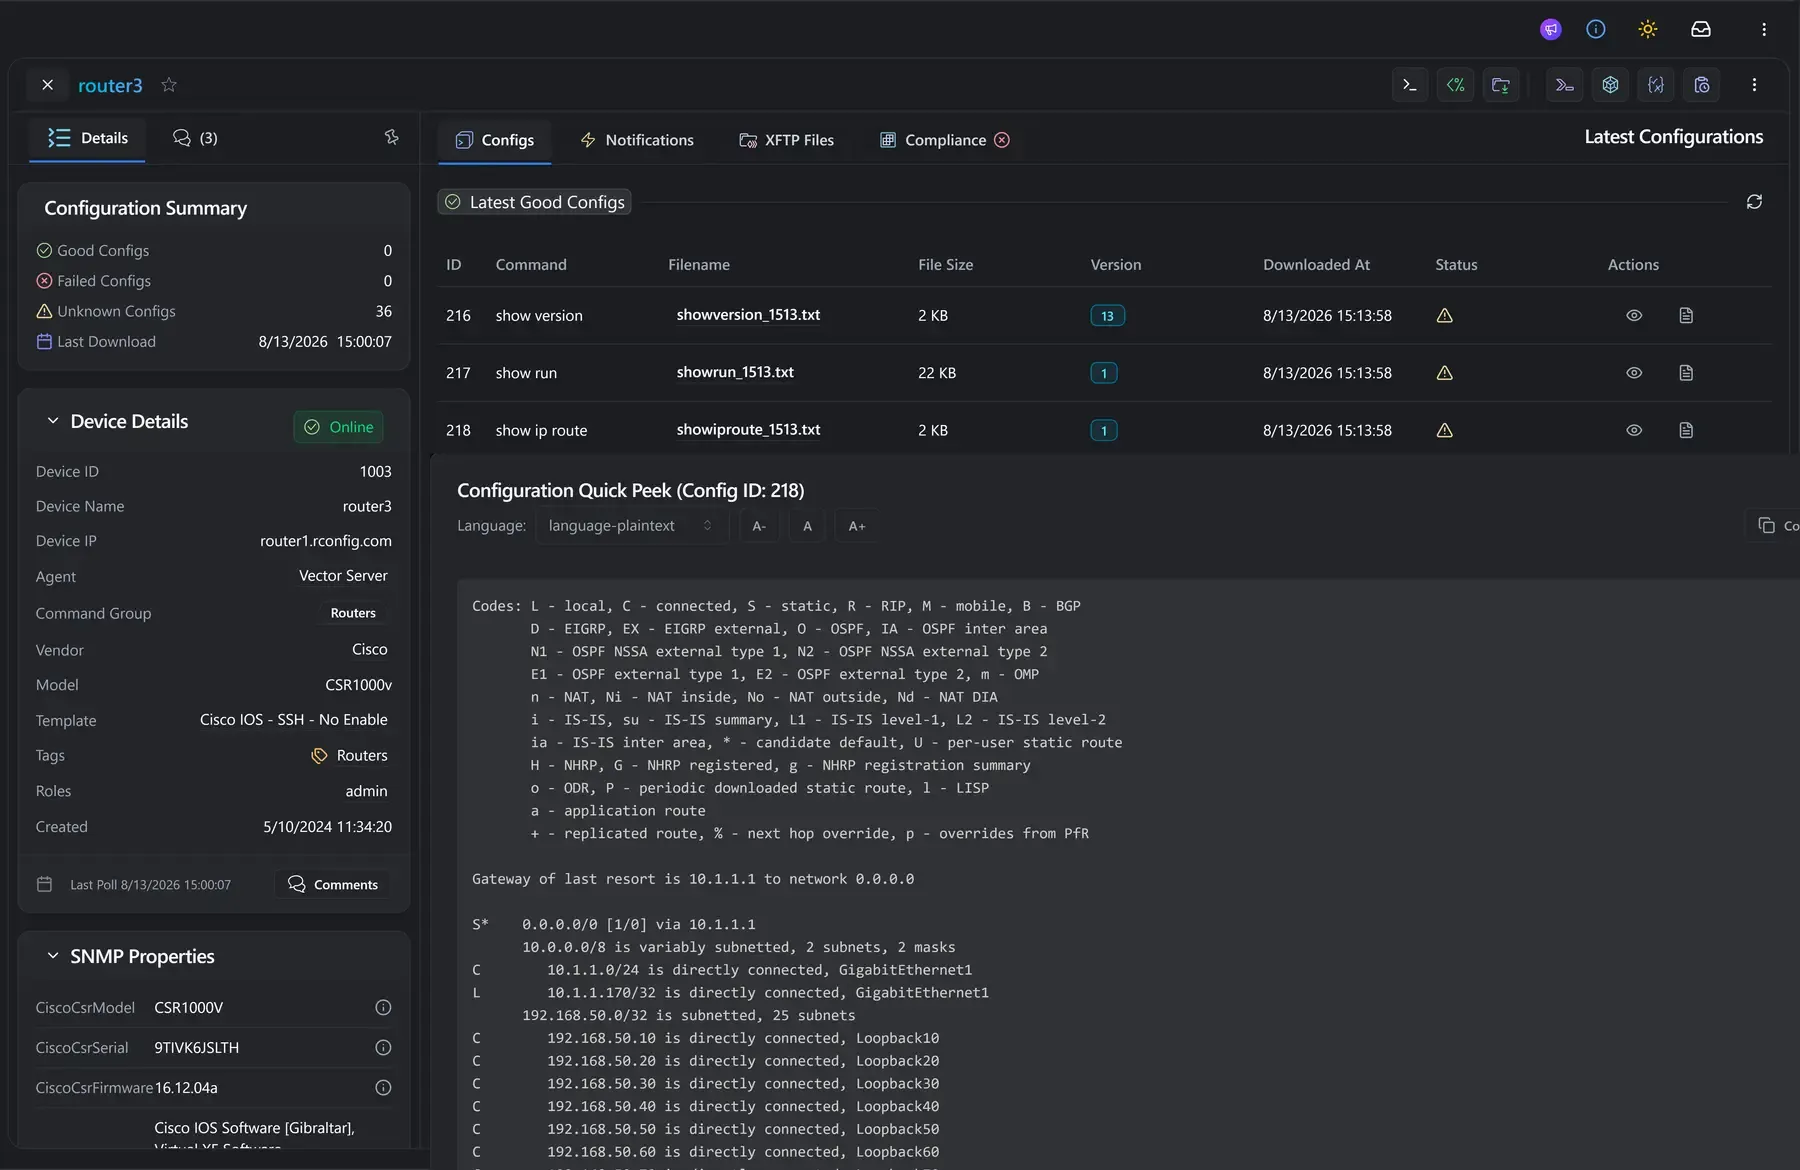Image resolution: width=1800 pixels, height=1170 pixels.
Task: Show info for CiscoCsrFirmware property
Action: pyautogui.click(x=383, y=1088)
